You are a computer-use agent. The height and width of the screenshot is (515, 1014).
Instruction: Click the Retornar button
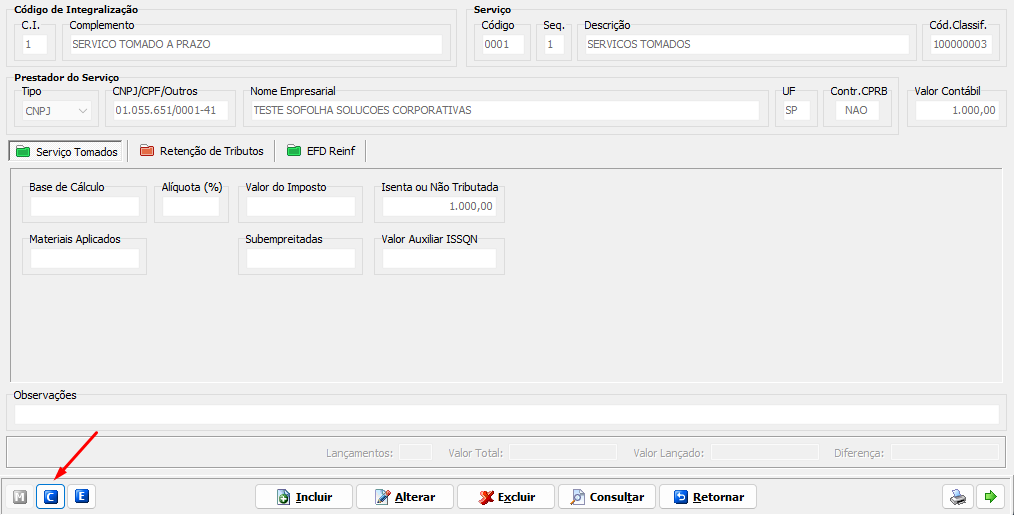[708, 496]
